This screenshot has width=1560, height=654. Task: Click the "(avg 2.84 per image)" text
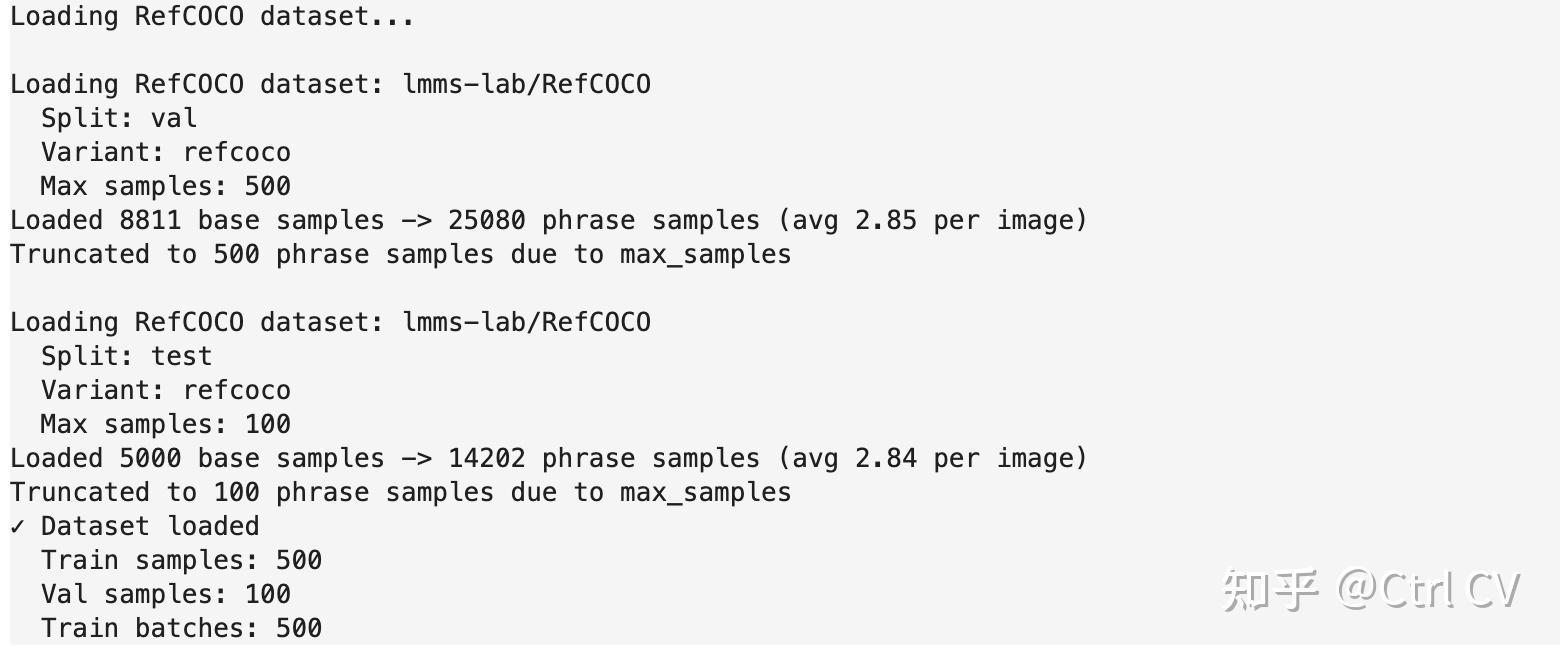tap(932, 458)
